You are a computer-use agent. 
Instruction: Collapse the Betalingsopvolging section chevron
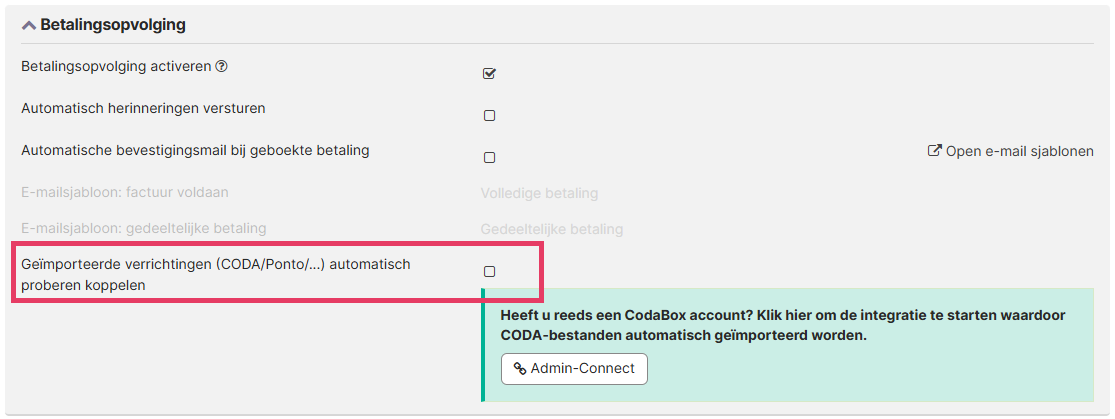29,26
